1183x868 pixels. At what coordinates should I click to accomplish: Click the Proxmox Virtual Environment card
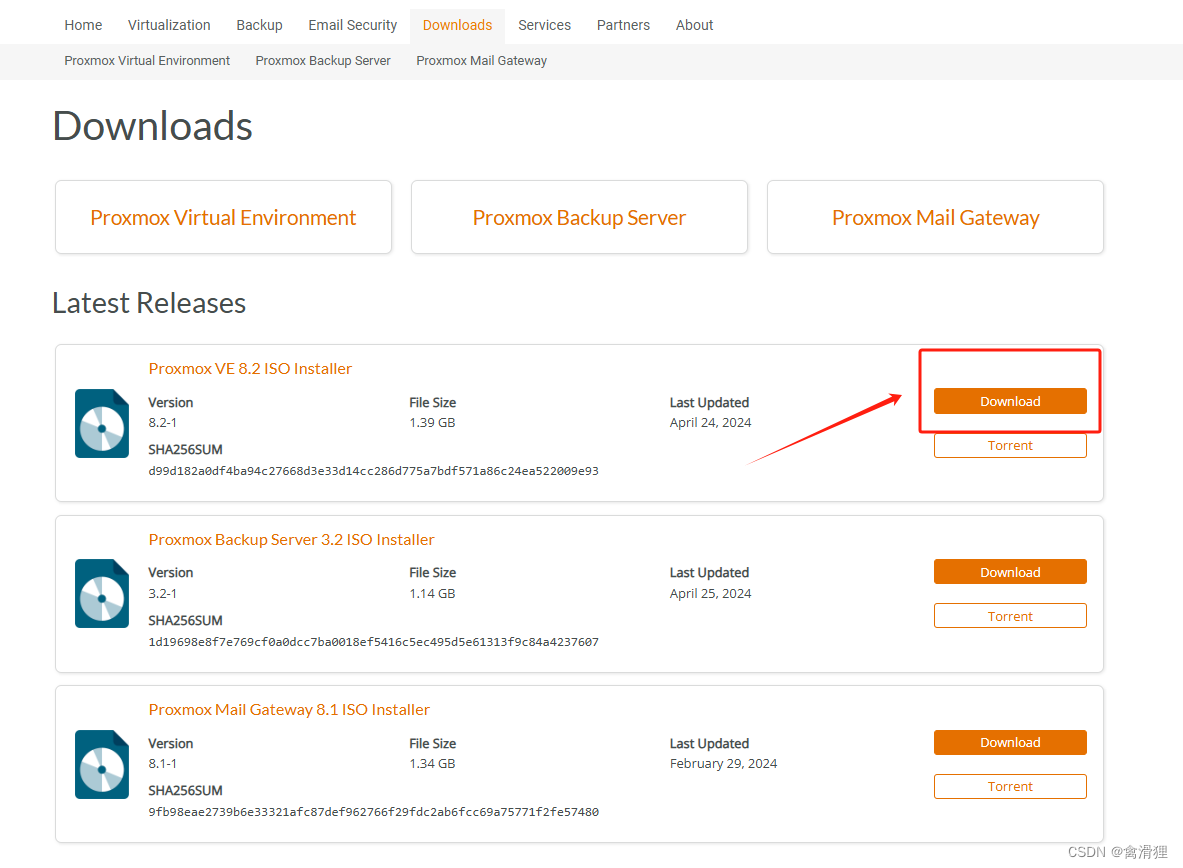click(223, 217)
